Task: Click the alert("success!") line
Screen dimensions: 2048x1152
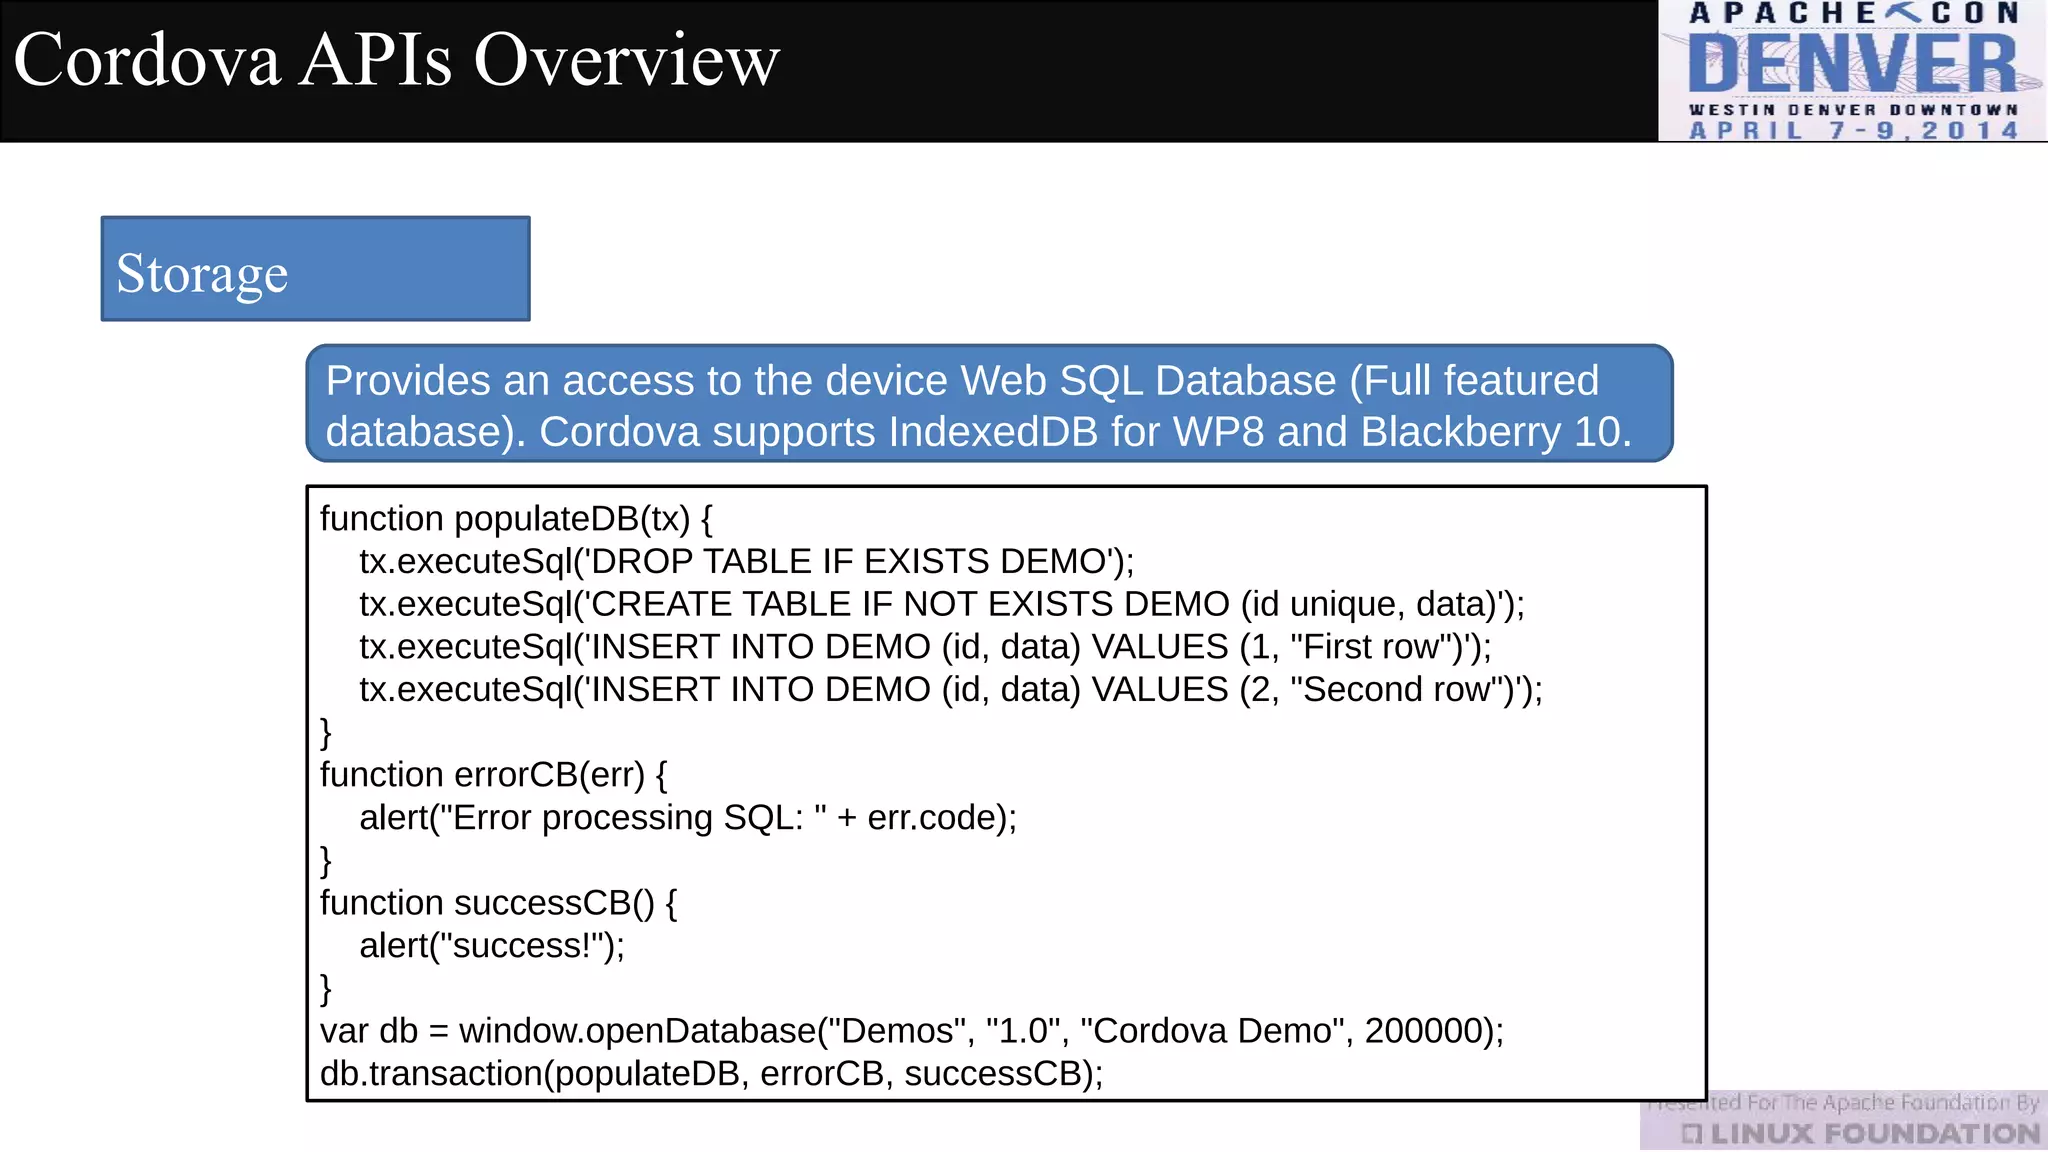Action: coord(492,946)
